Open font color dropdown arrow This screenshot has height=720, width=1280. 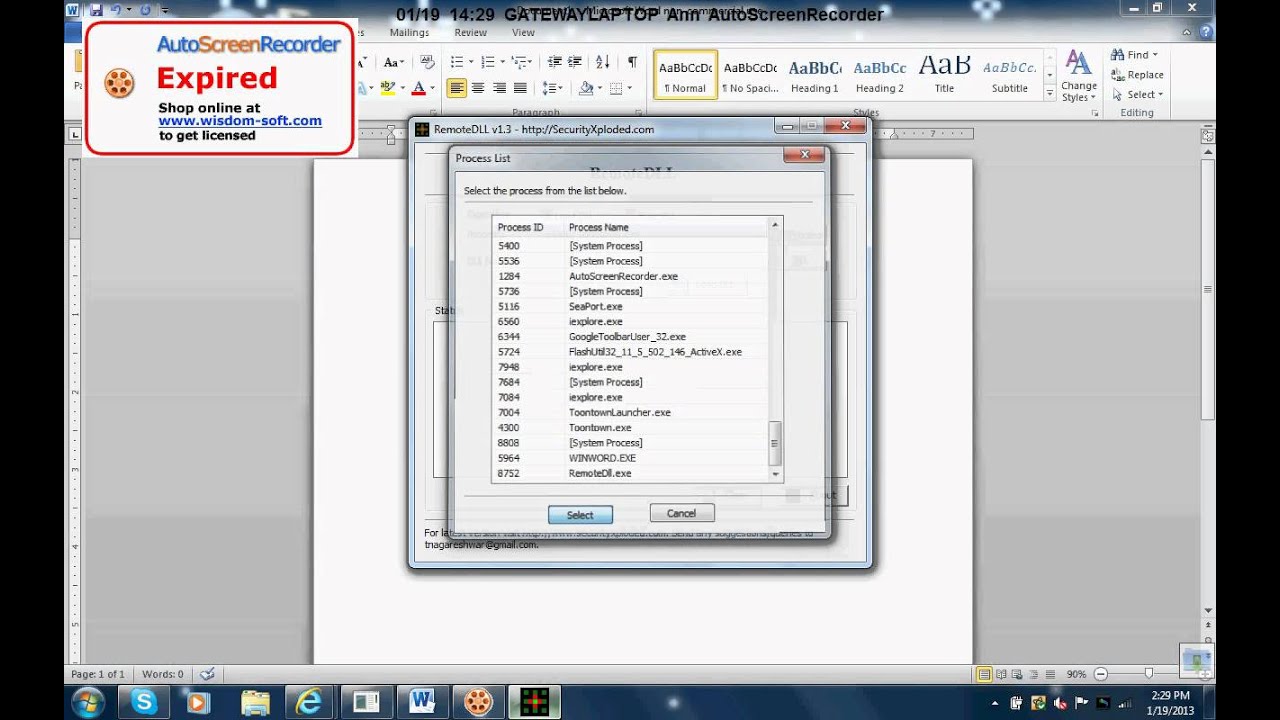coord(432,88)
